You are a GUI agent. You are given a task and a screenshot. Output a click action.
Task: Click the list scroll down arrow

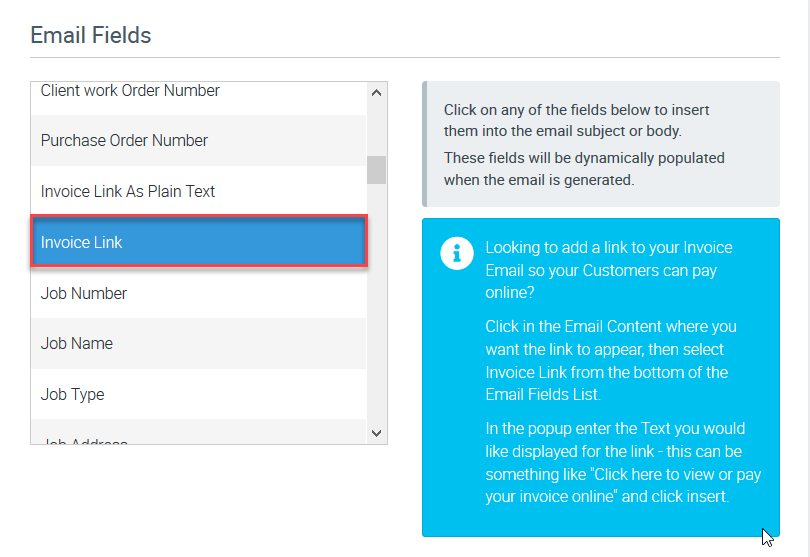377,433
